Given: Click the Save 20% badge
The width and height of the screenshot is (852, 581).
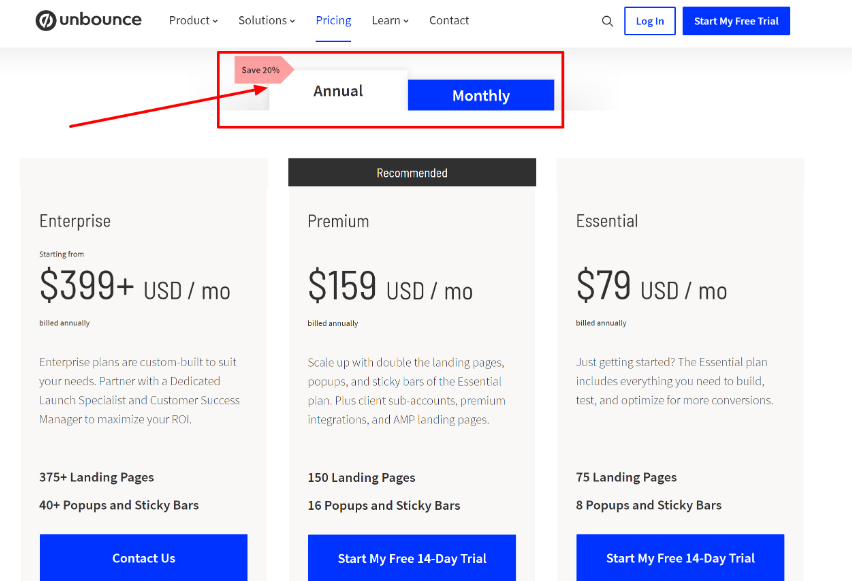Looking at the screenshot, I should point(262,70).
